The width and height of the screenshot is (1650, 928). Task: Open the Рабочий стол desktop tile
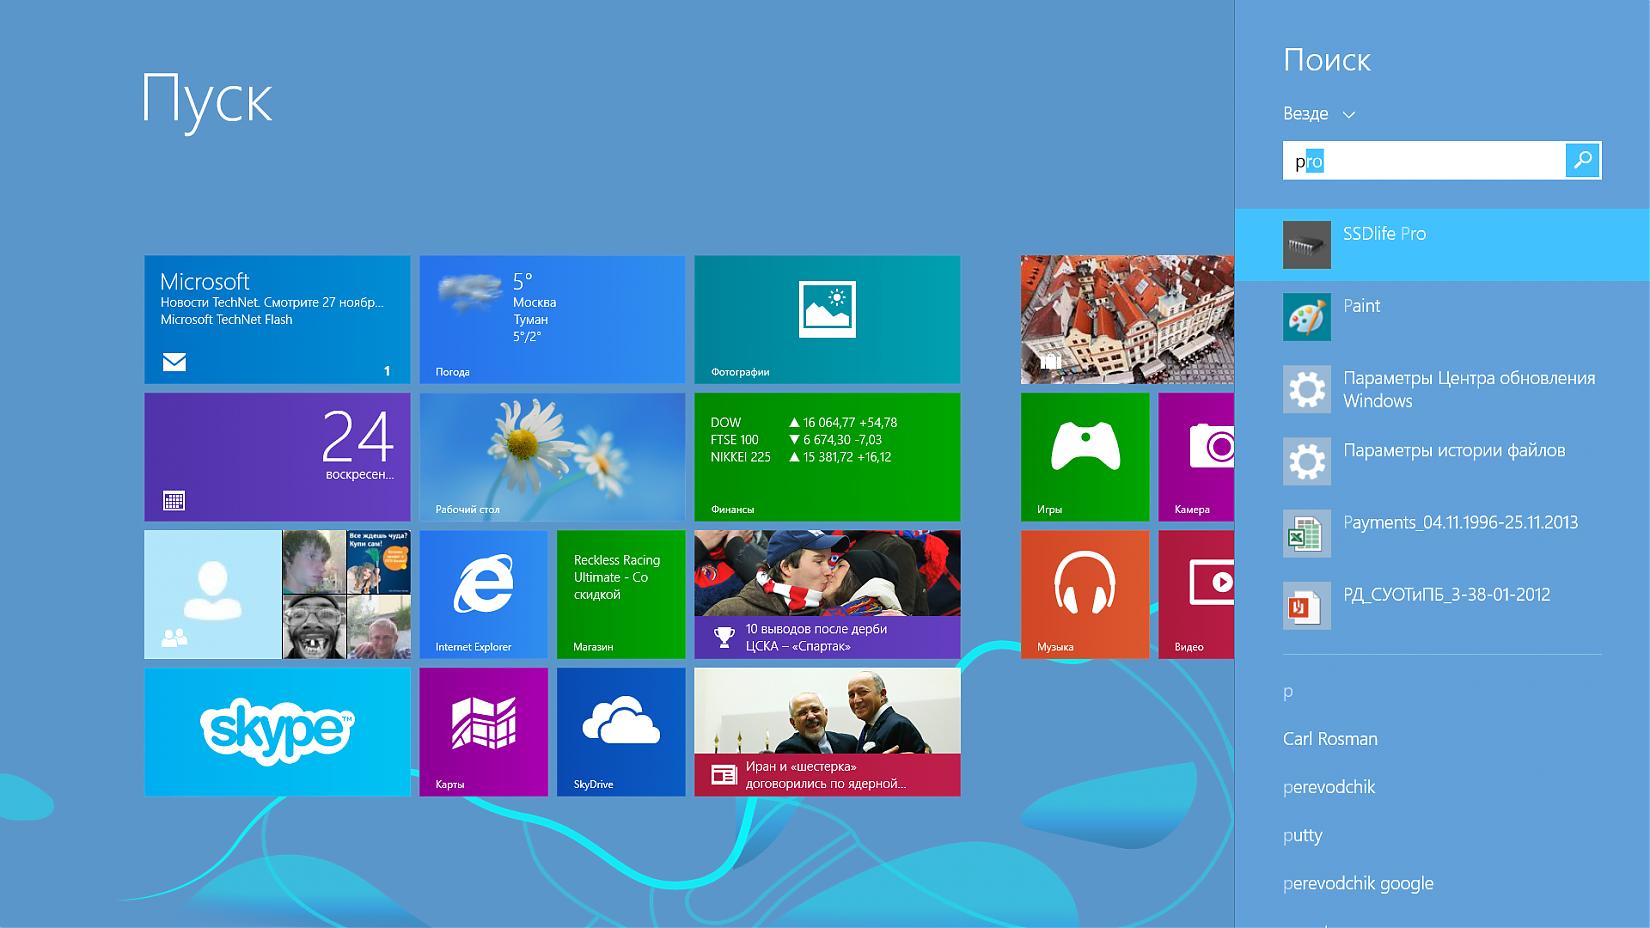552,457
